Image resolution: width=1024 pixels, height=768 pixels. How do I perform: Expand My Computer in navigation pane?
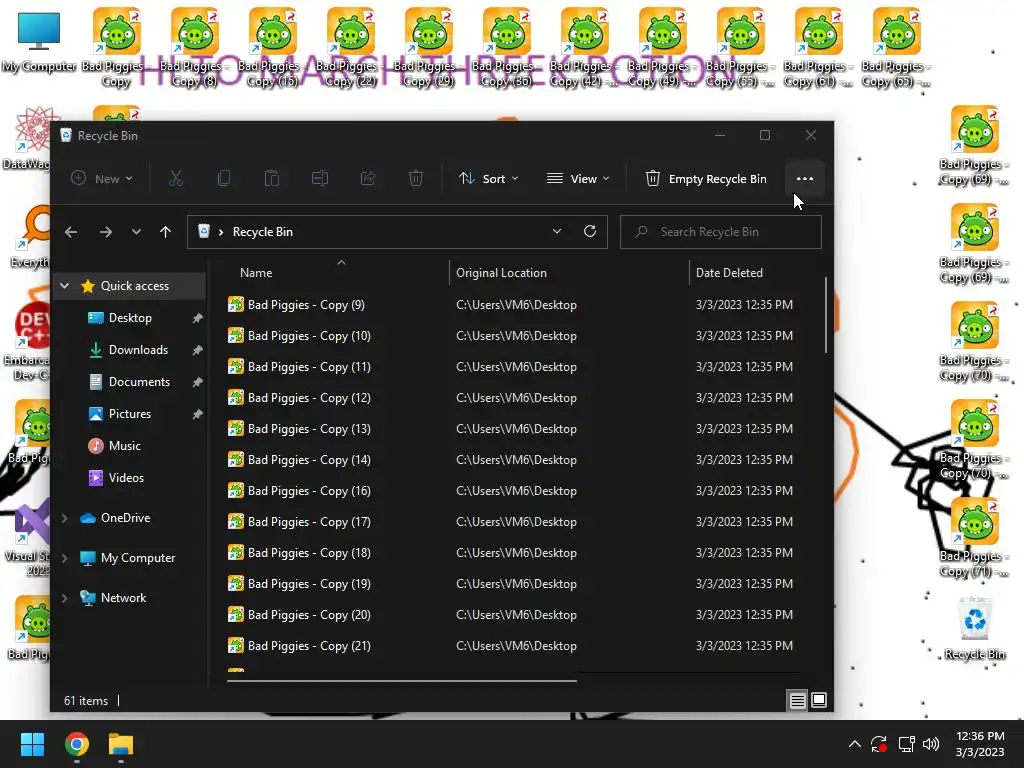tap(65, 558)
